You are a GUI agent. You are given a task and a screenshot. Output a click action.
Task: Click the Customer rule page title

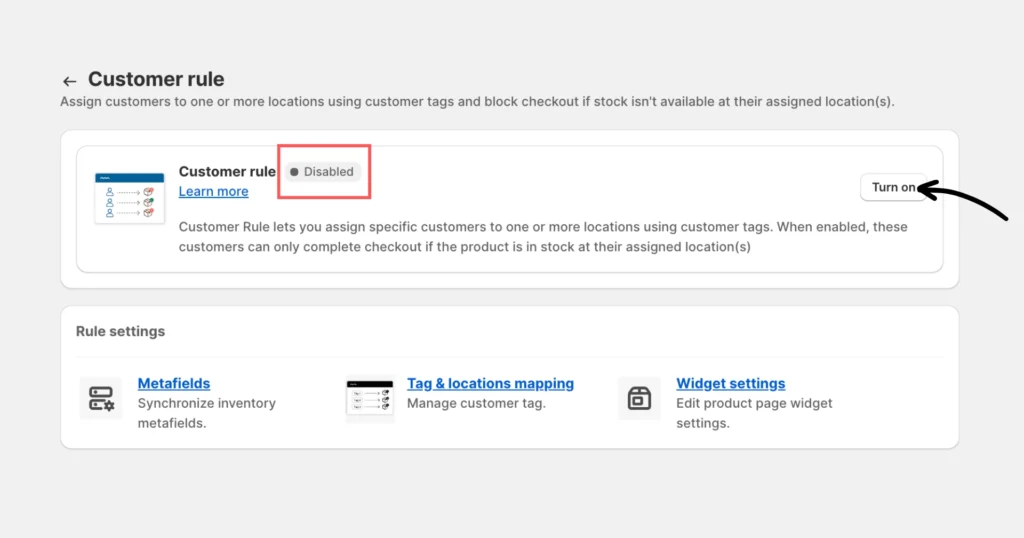156,79
